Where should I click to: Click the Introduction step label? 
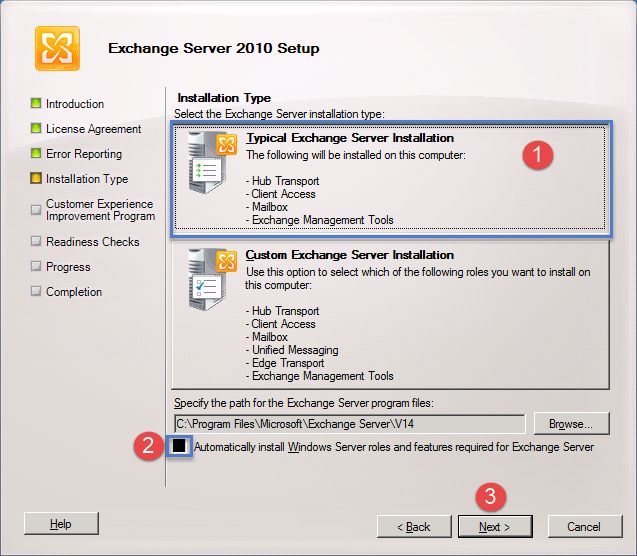(x=75, y=104)
